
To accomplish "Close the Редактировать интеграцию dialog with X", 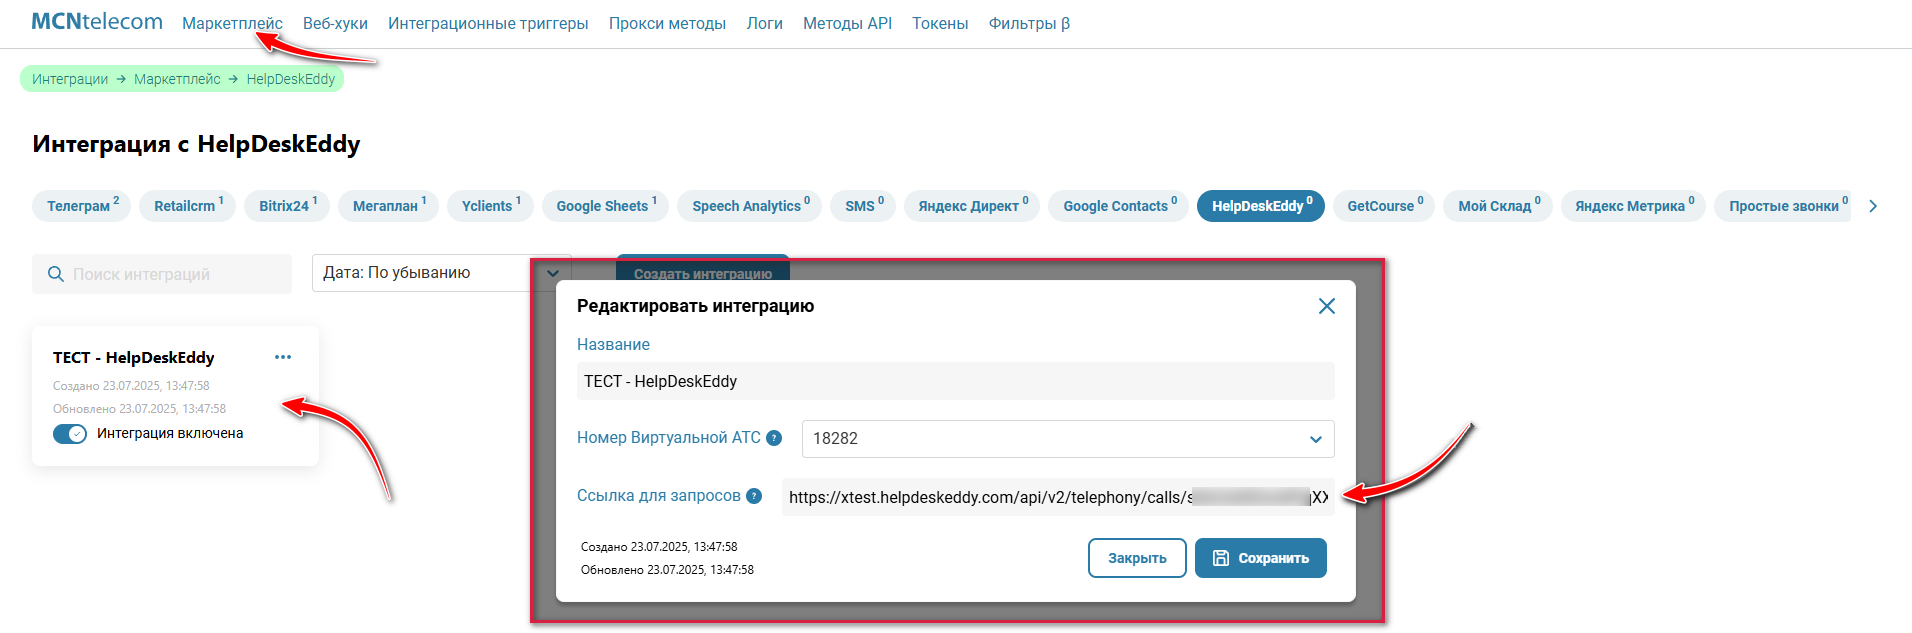I will (1326, 306).
